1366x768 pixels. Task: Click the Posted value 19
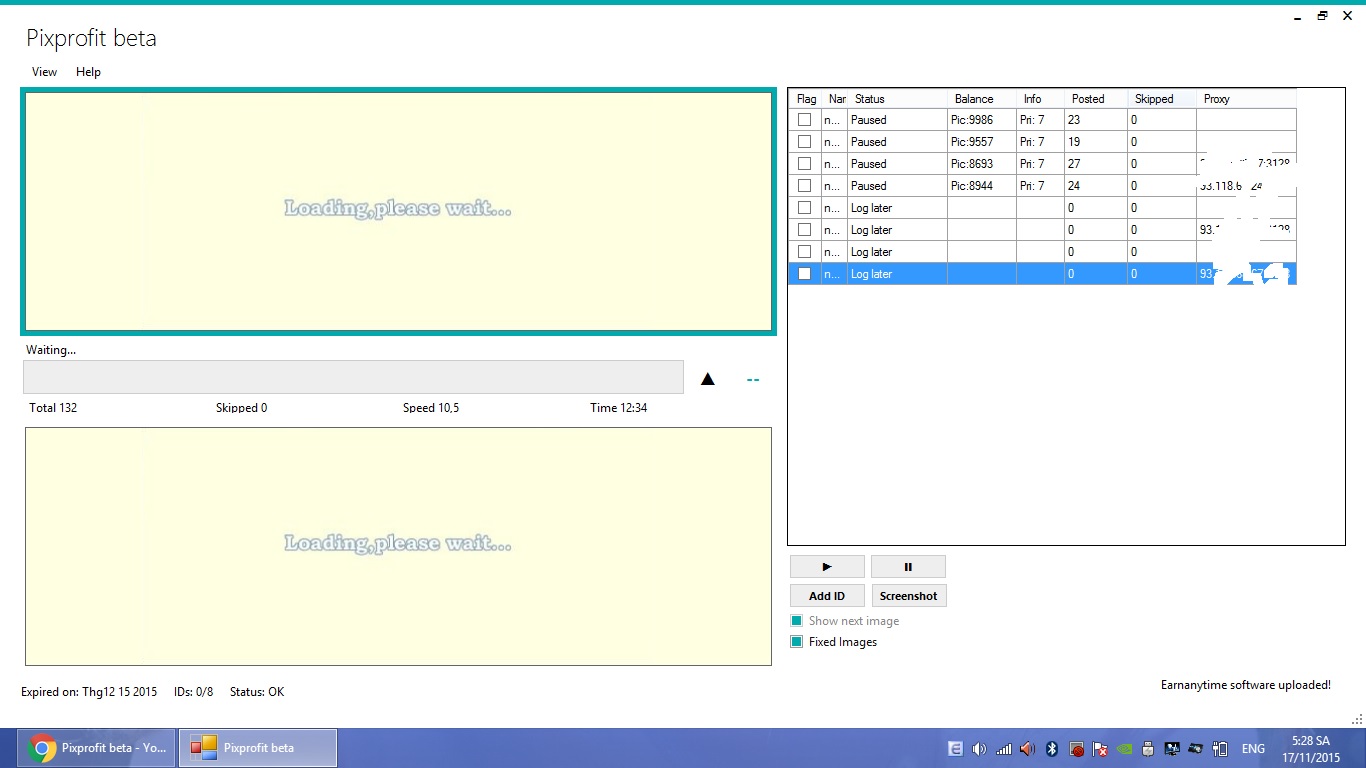[x=1074, y=142]
